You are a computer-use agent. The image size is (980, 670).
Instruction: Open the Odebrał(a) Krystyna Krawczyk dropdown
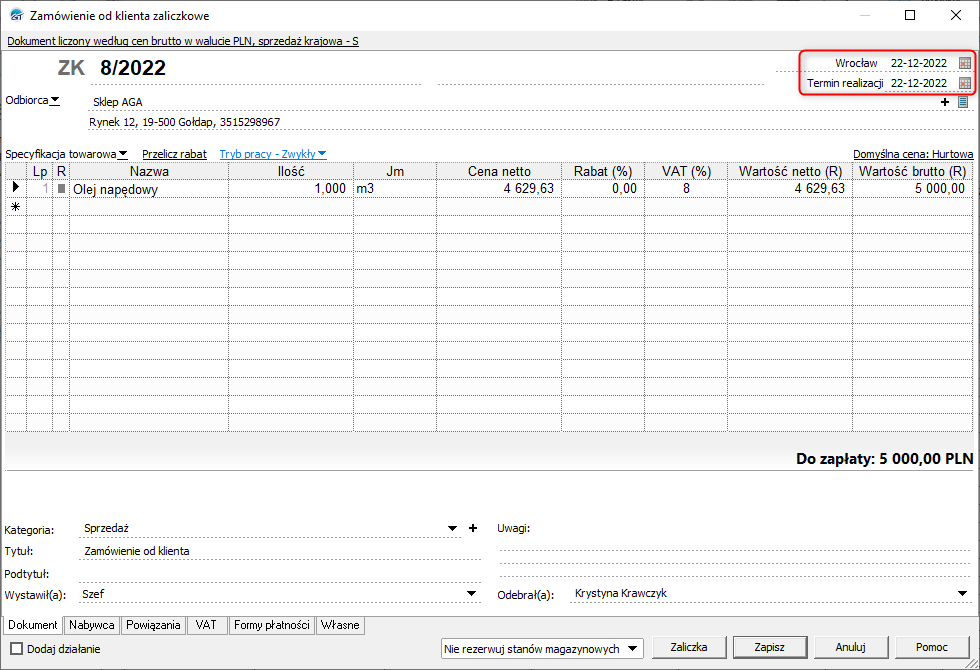[962, 594]
